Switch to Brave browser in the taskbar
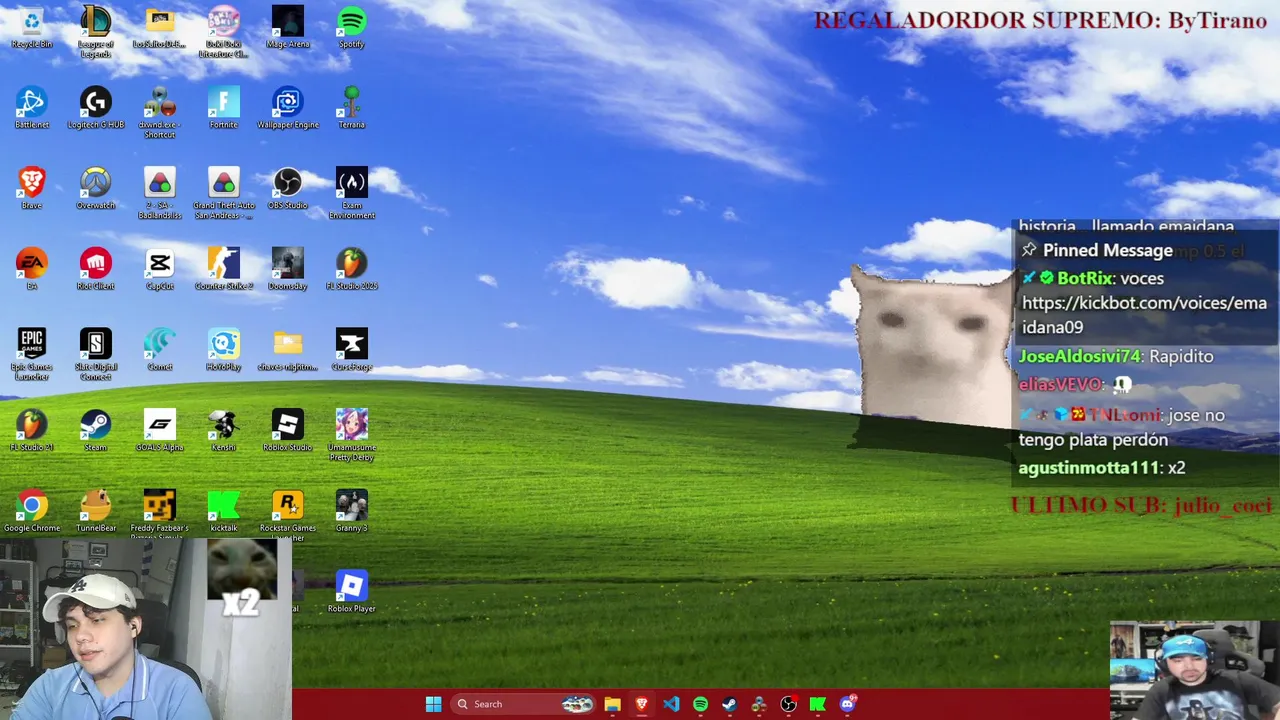 [642, 704]
